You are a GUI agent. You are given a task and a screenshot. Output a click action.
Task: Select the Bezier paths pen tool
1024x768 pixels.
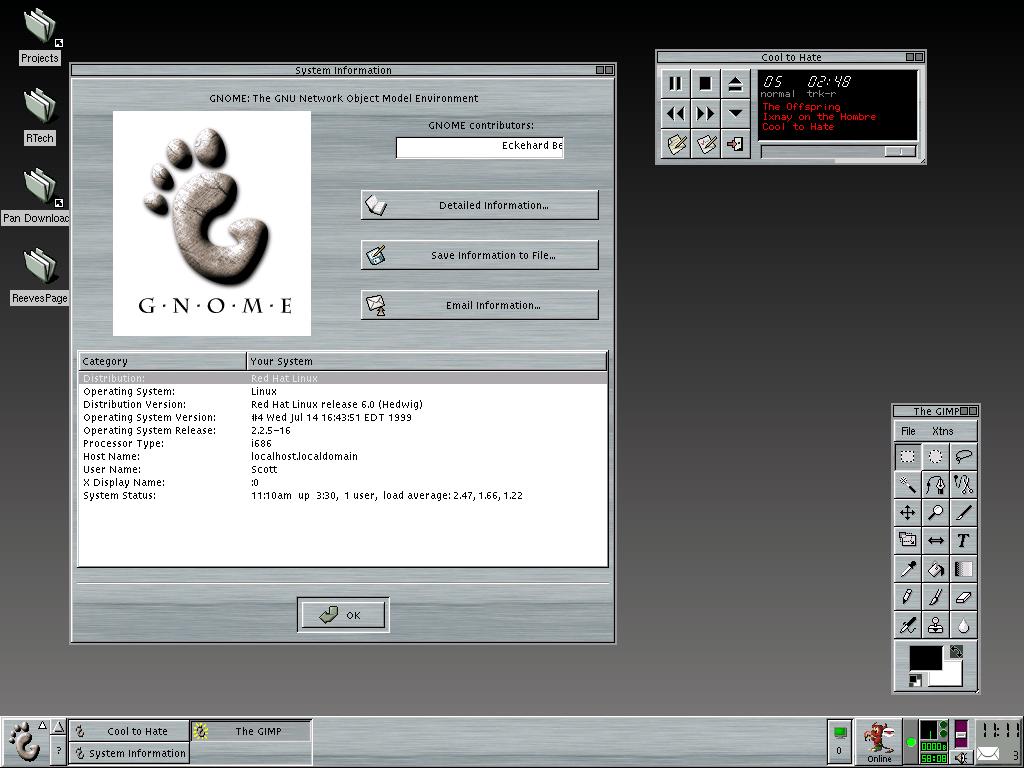coord(935,485)
